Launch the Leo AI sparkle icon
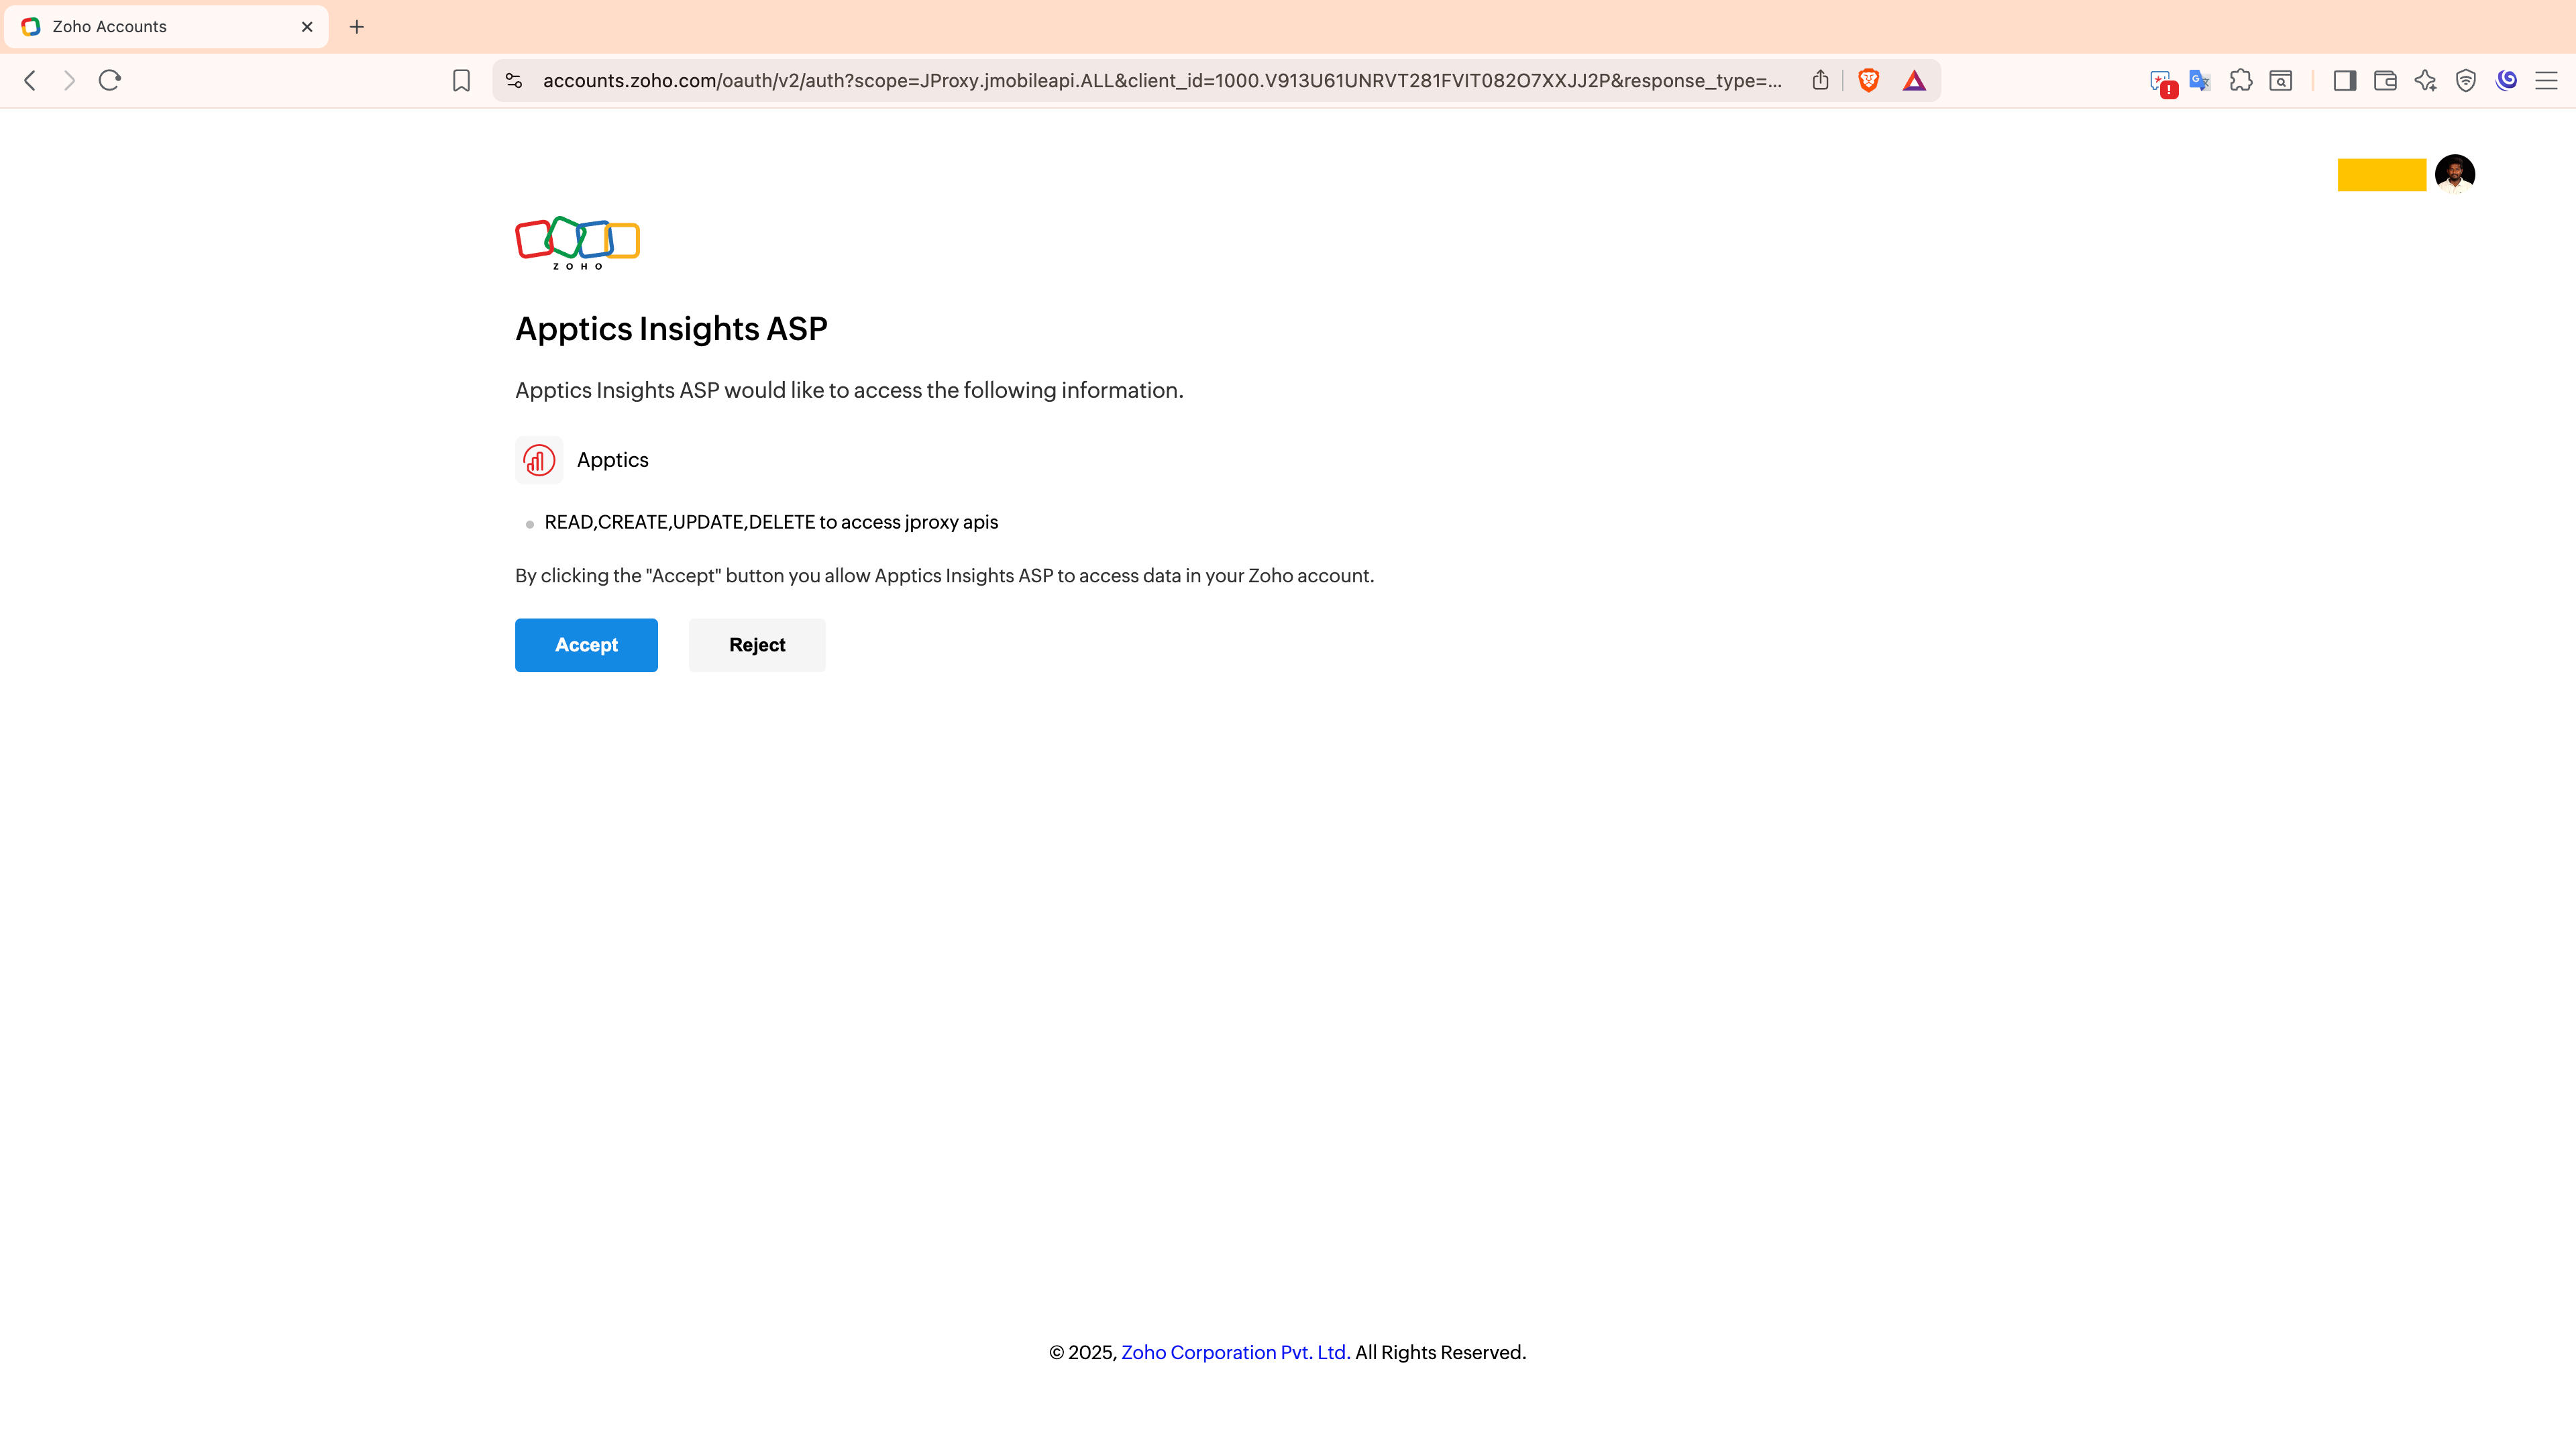 (x=2425, y=81)
